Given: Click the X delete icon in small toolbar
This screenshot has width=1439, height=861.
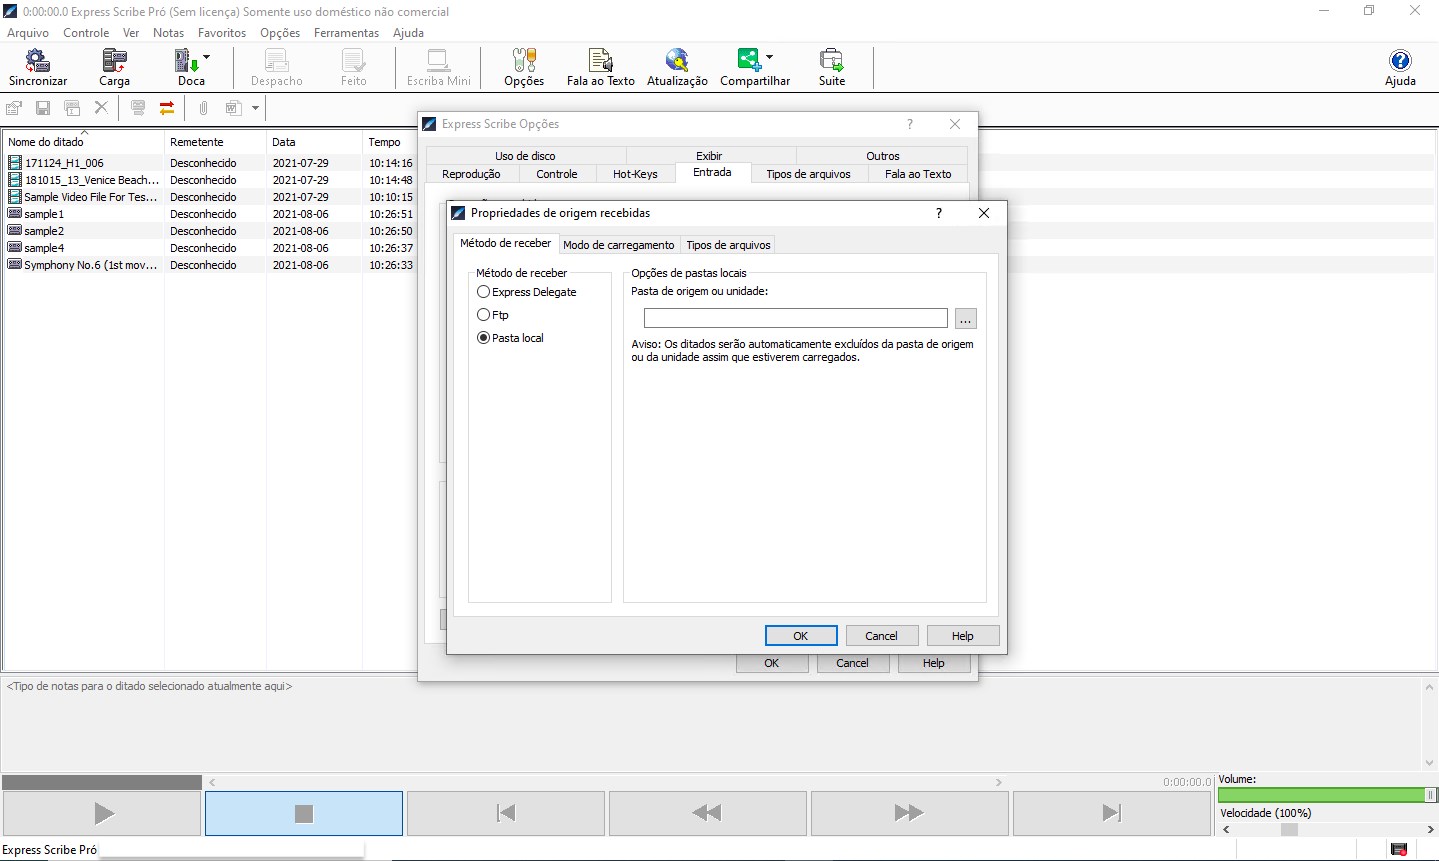Looking at the screenshot, I should coord(101,108).
